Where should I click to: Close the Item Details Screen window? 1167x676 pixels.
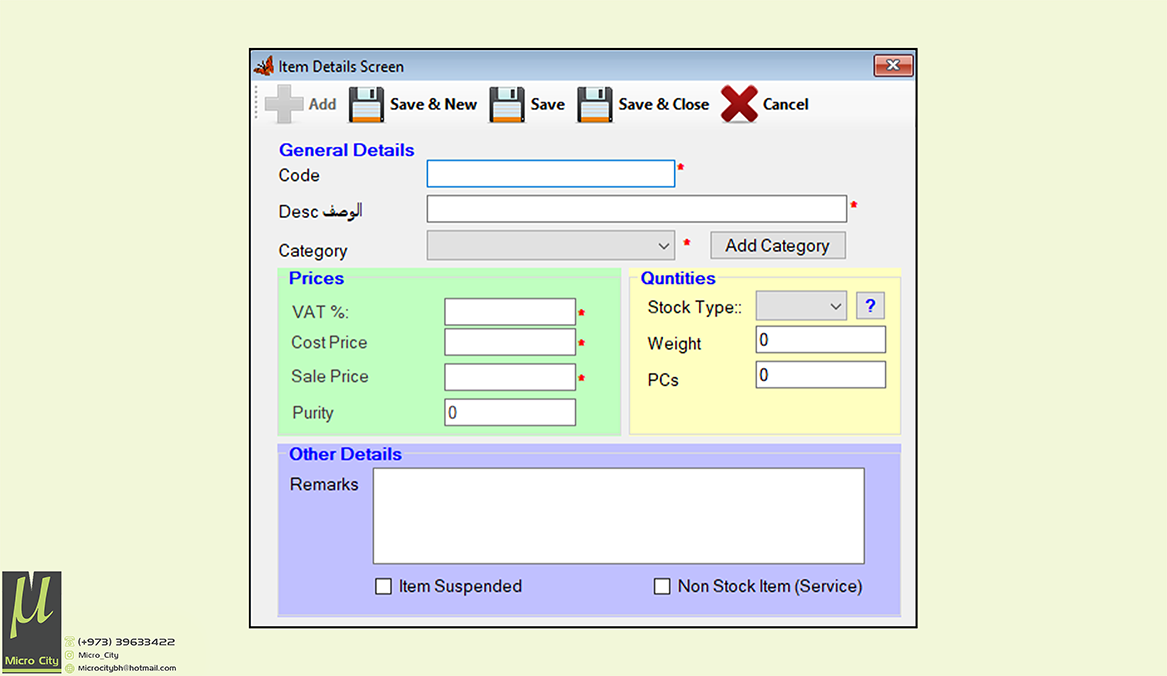(x=893, y=66)
